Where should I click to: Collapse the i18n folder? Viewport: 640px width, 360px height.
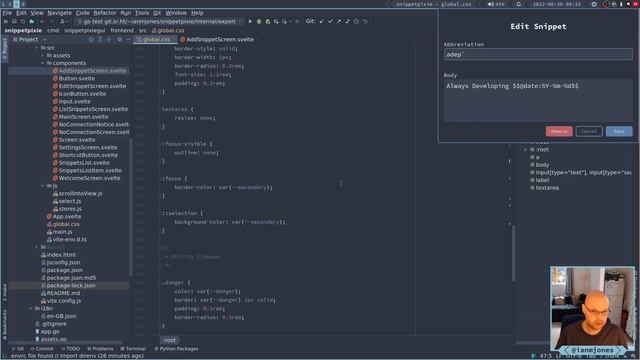[x=31, y=309]
